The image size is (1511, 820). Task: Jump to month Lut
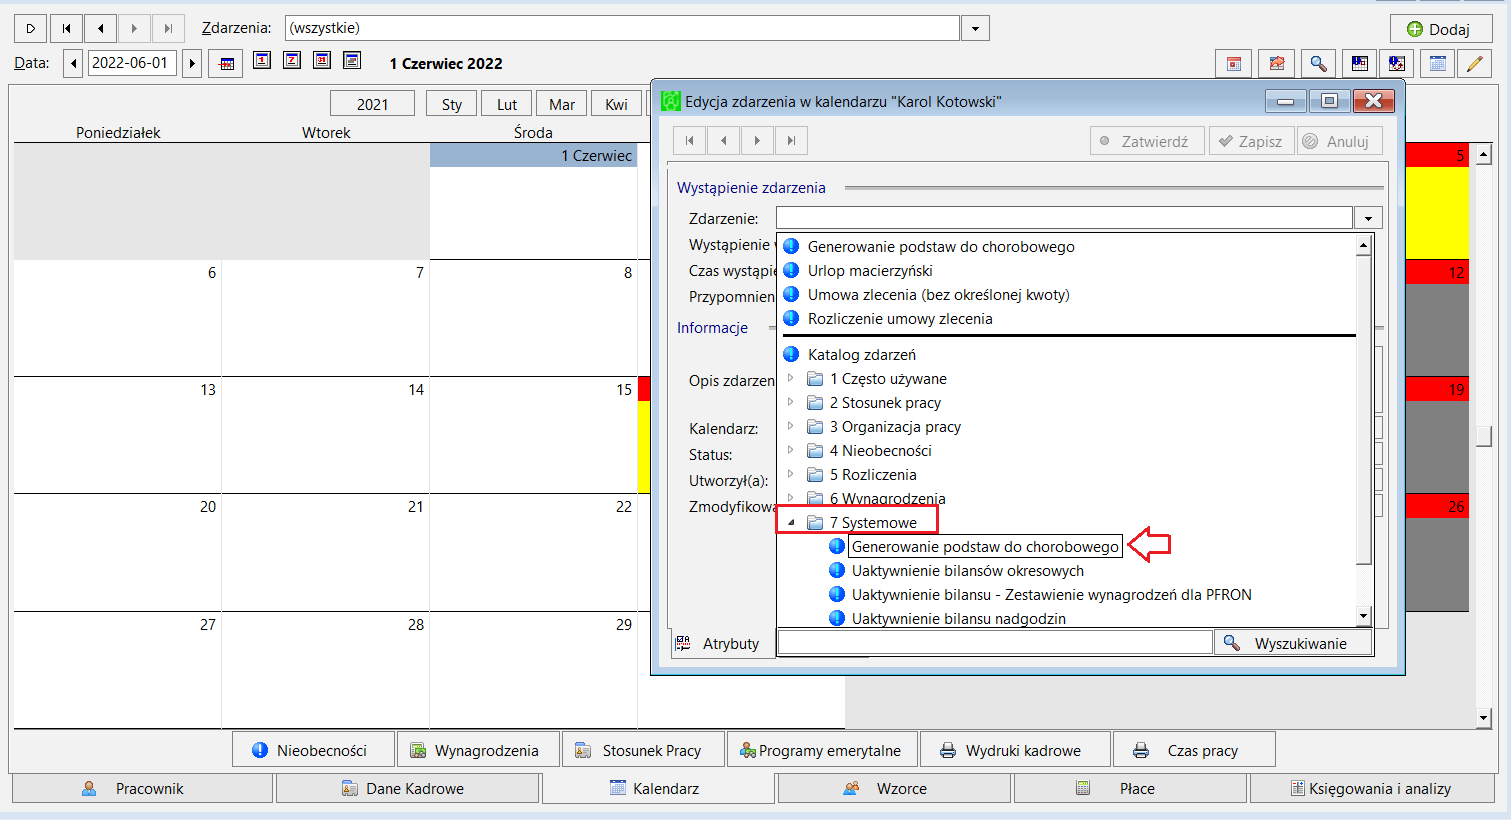coord(507,104)
